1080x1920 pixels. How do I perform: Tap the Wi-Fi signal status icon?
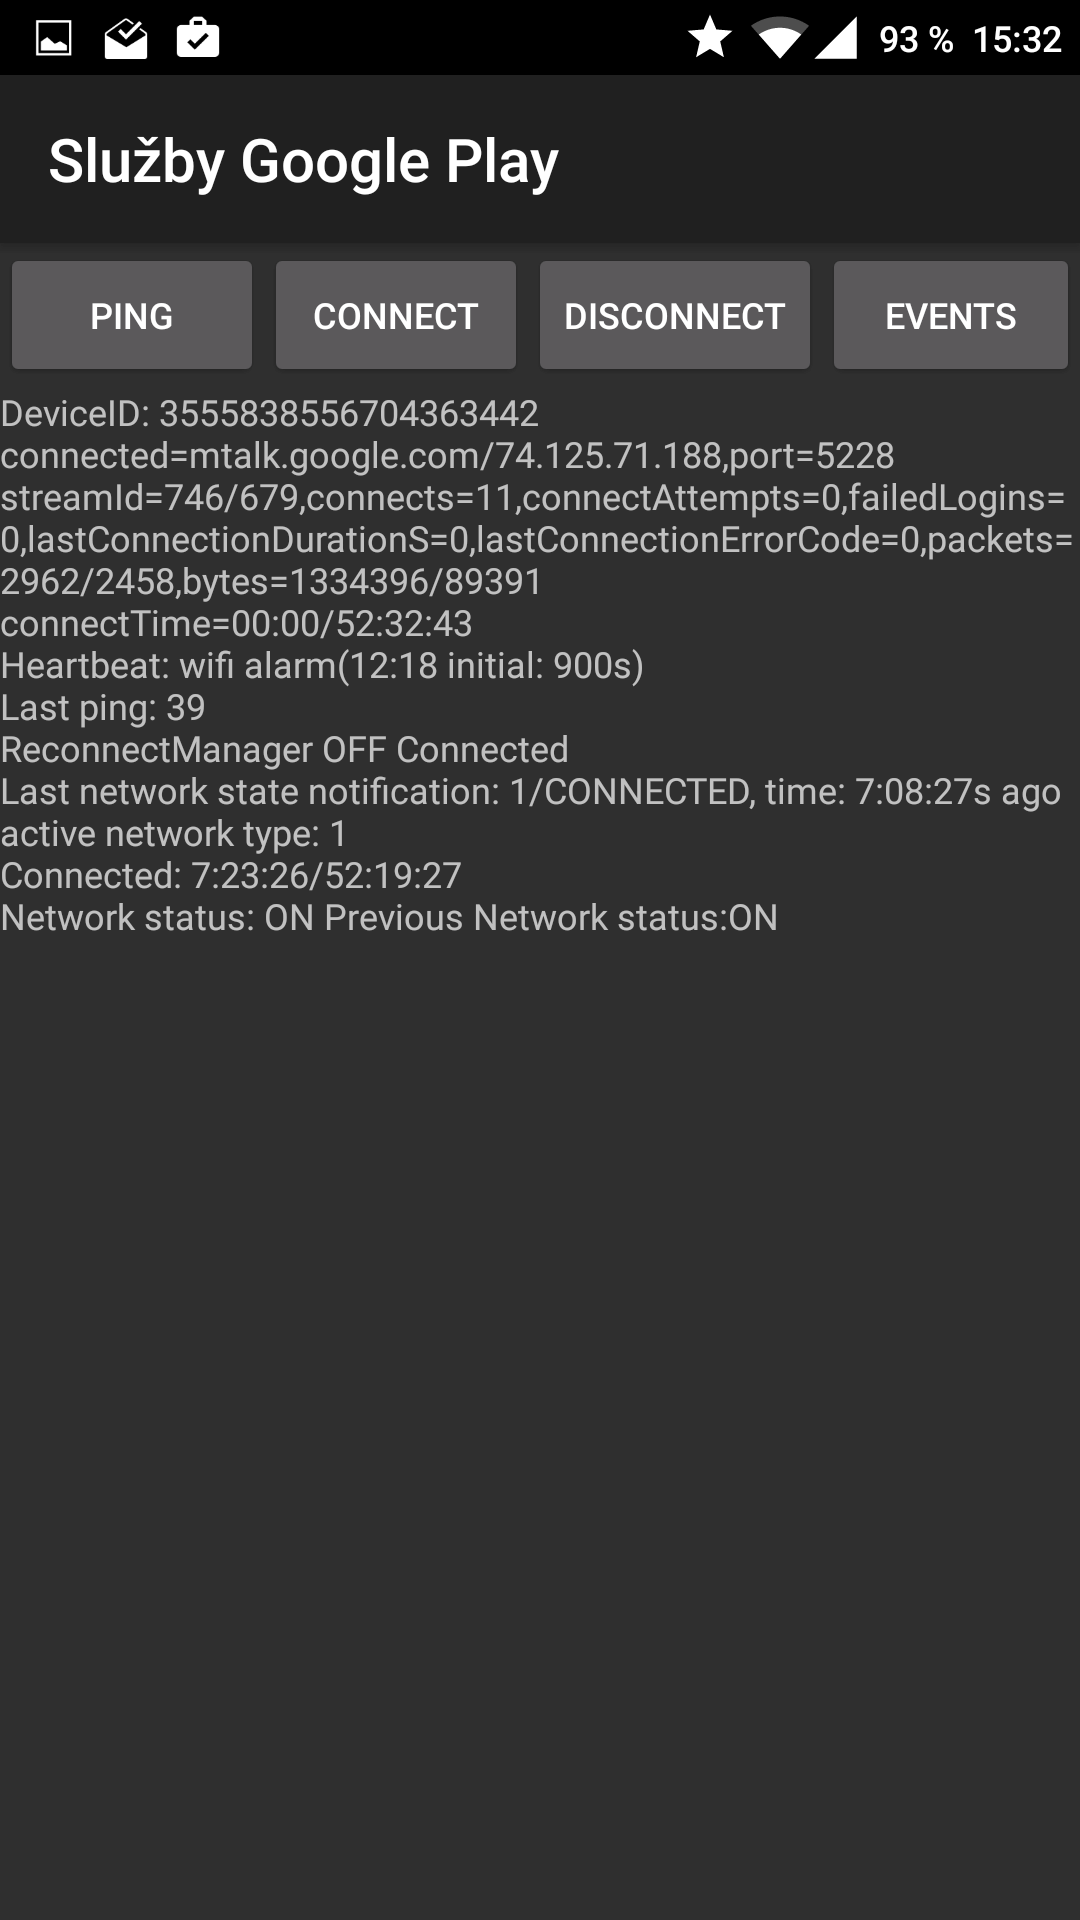coord(781,39)
